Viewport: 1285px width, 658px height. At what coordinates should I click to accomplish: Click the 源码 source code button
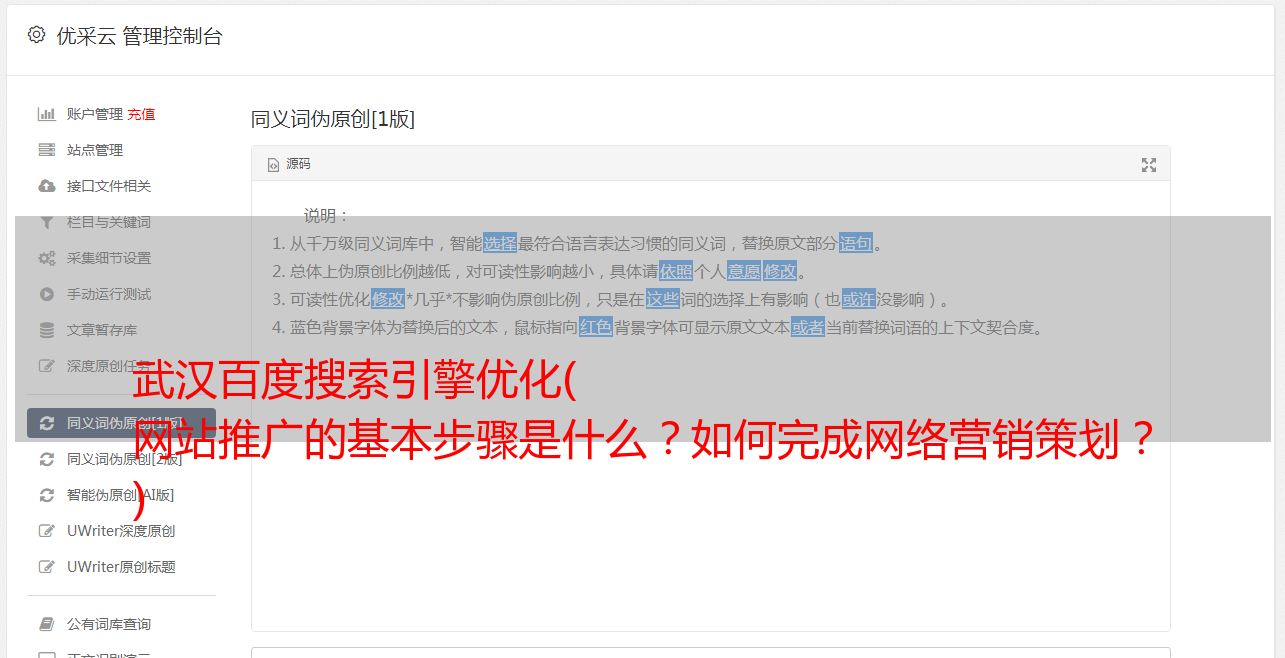pos(289,164)
